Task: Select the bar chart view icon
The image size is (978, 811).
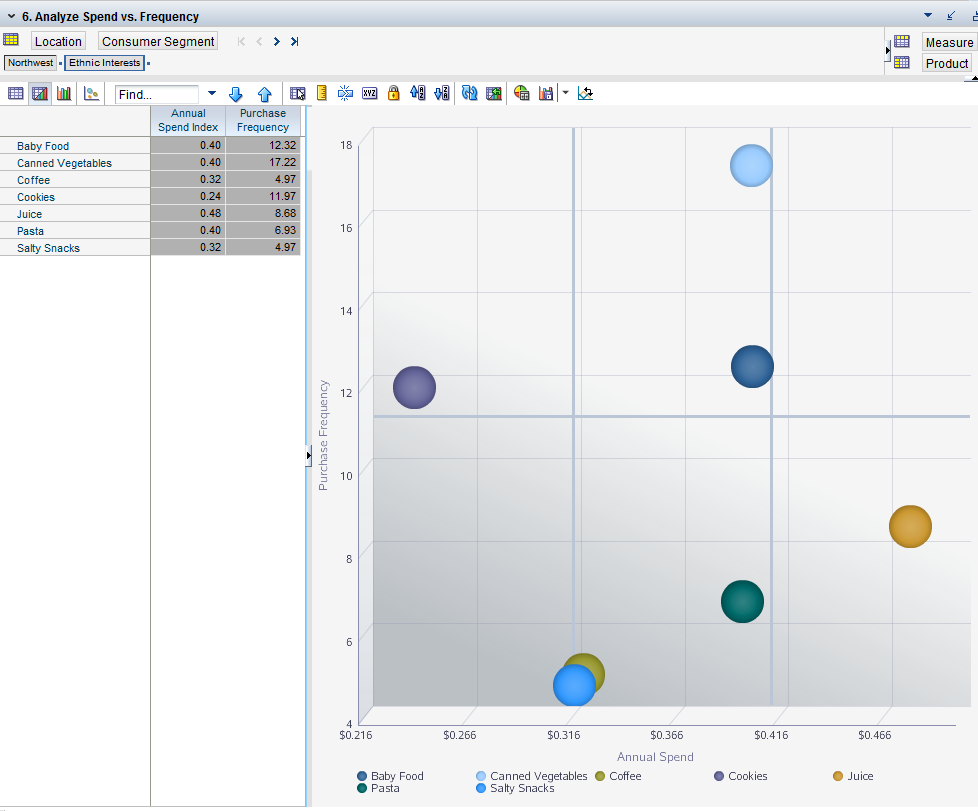Action: 64,93
